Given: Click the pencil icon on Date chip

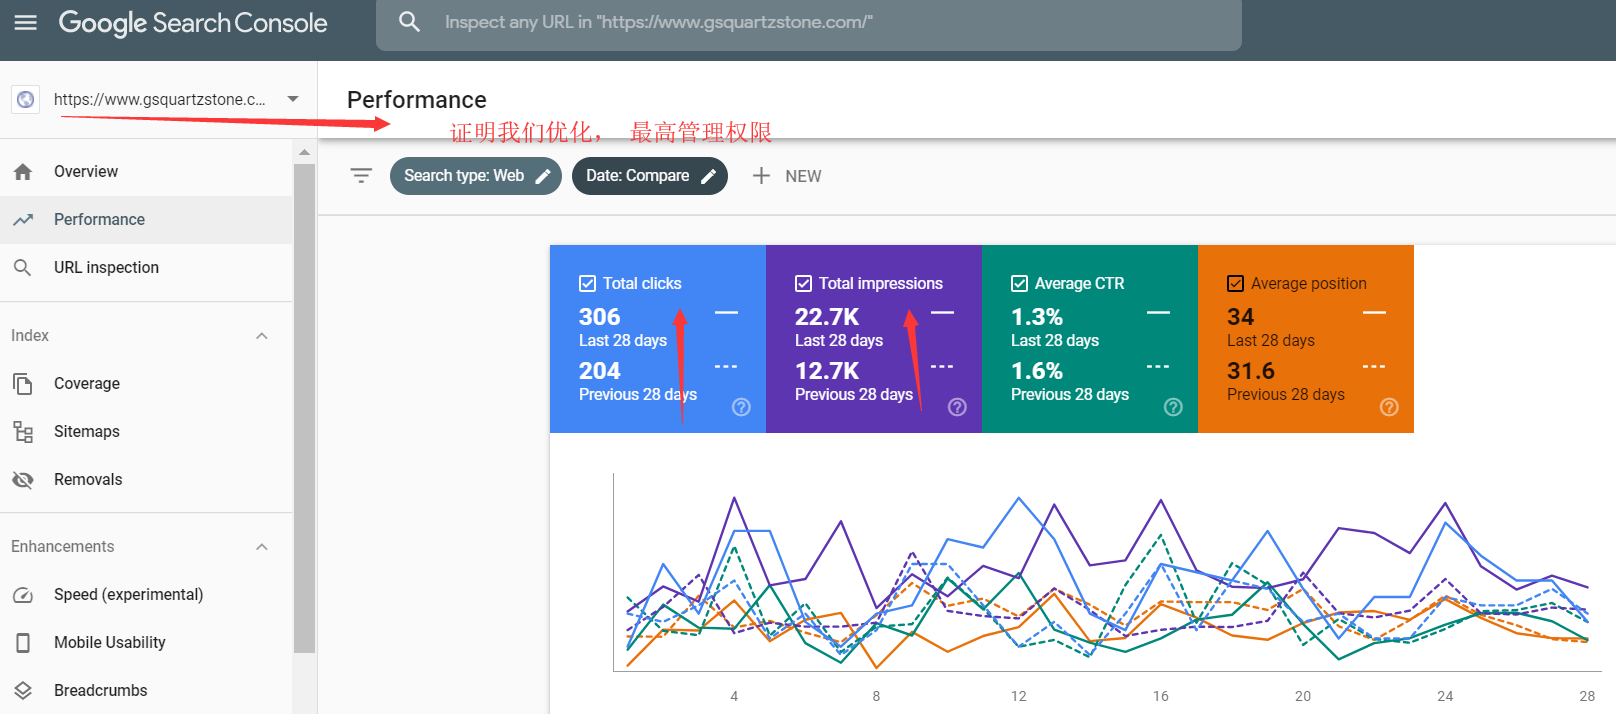Looking at the screenshot, I should coord(708,176).
